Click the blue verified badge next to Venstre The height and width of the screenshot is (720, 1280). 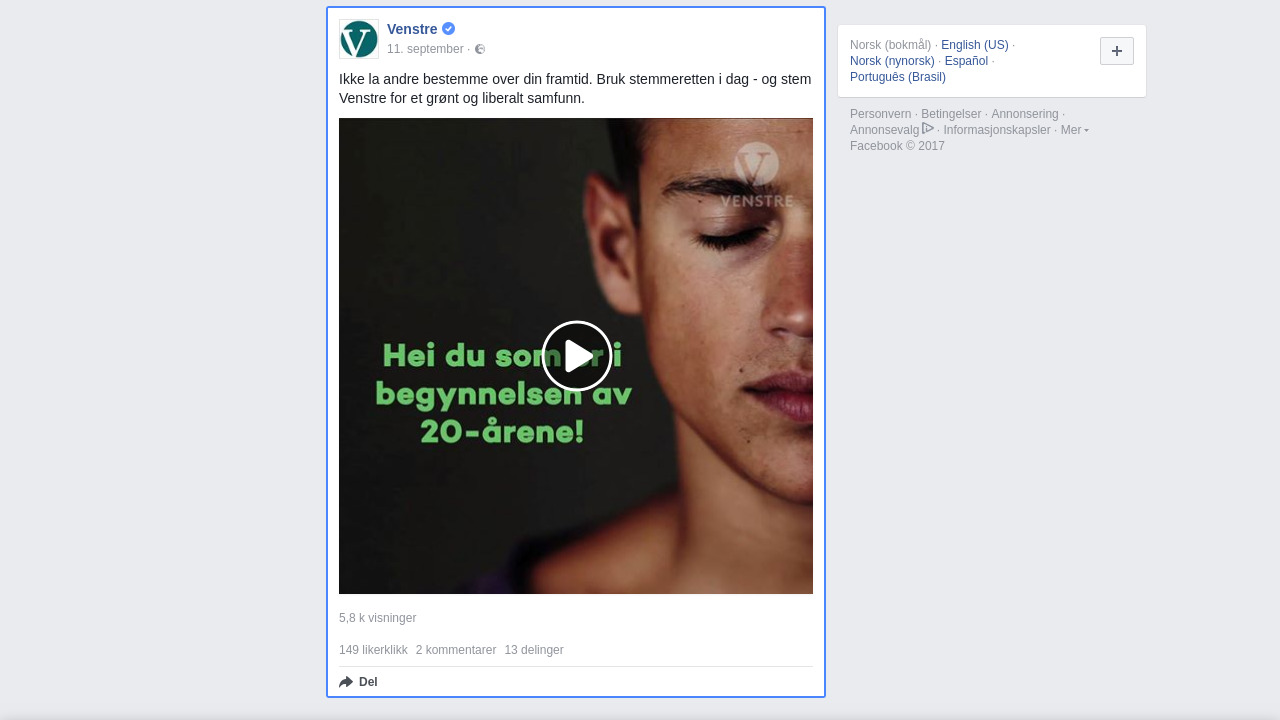coord(448,29)
